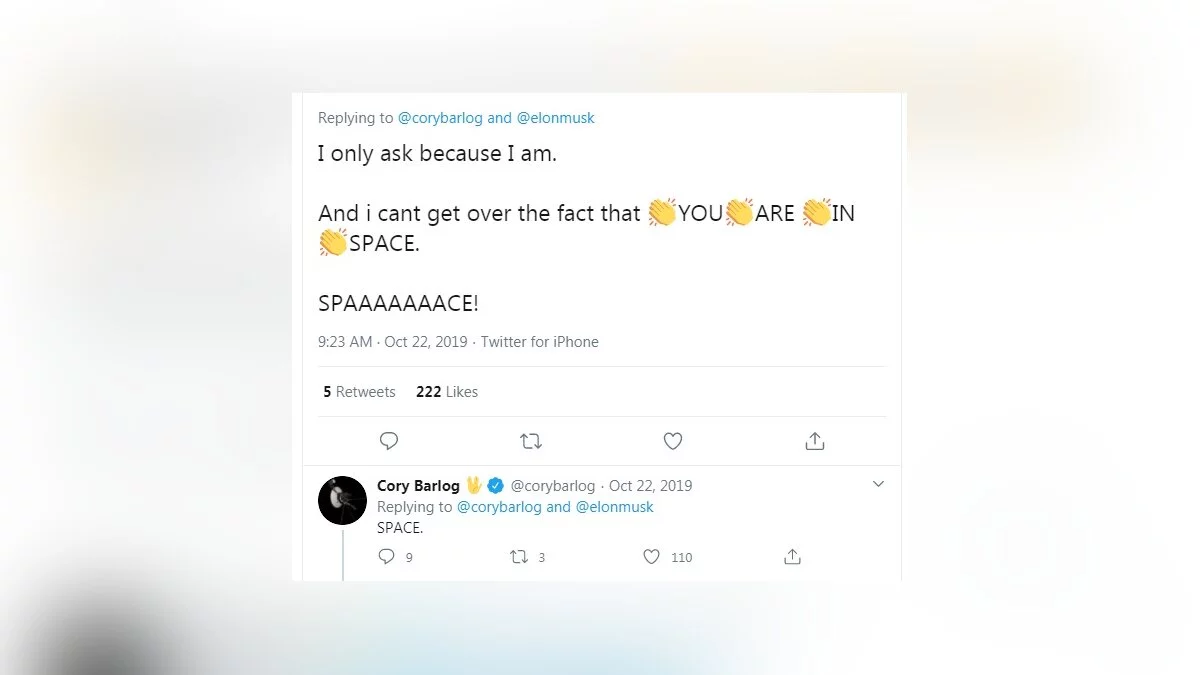
Task: Open Cory Barlog's profile picture
Action: pyautogui.click(x=342, y=500)
